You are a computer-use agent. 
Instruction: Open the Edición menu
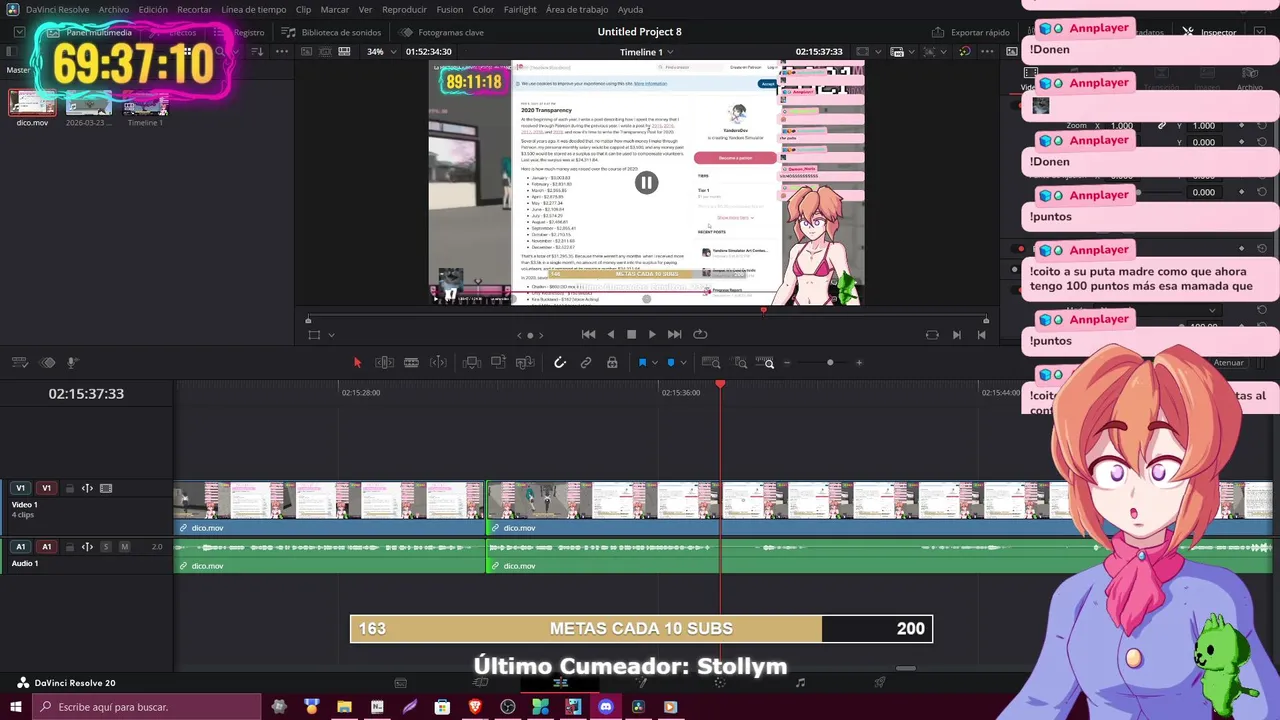tap(153, 9)
